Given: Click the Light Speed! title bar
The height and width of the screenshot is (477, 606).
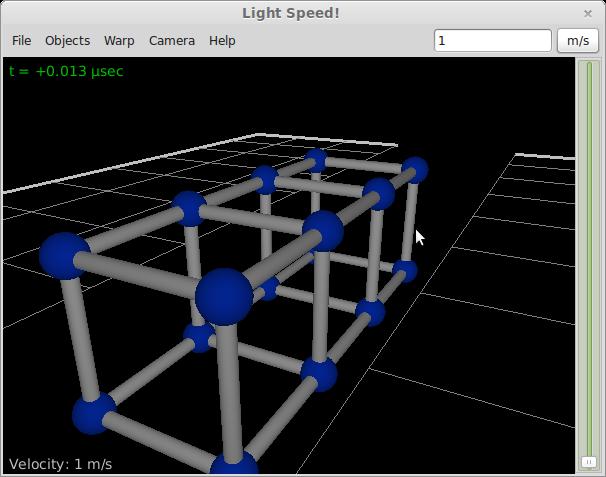Looking at the screenshot, I should click(x=290, y=13).
